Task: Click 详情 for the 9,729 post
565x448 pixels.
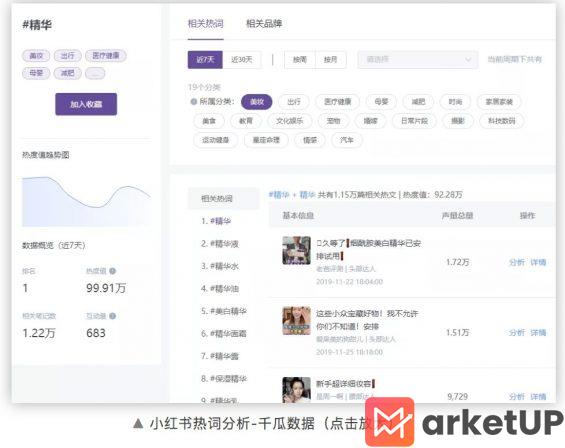Action: click(538, 396)
